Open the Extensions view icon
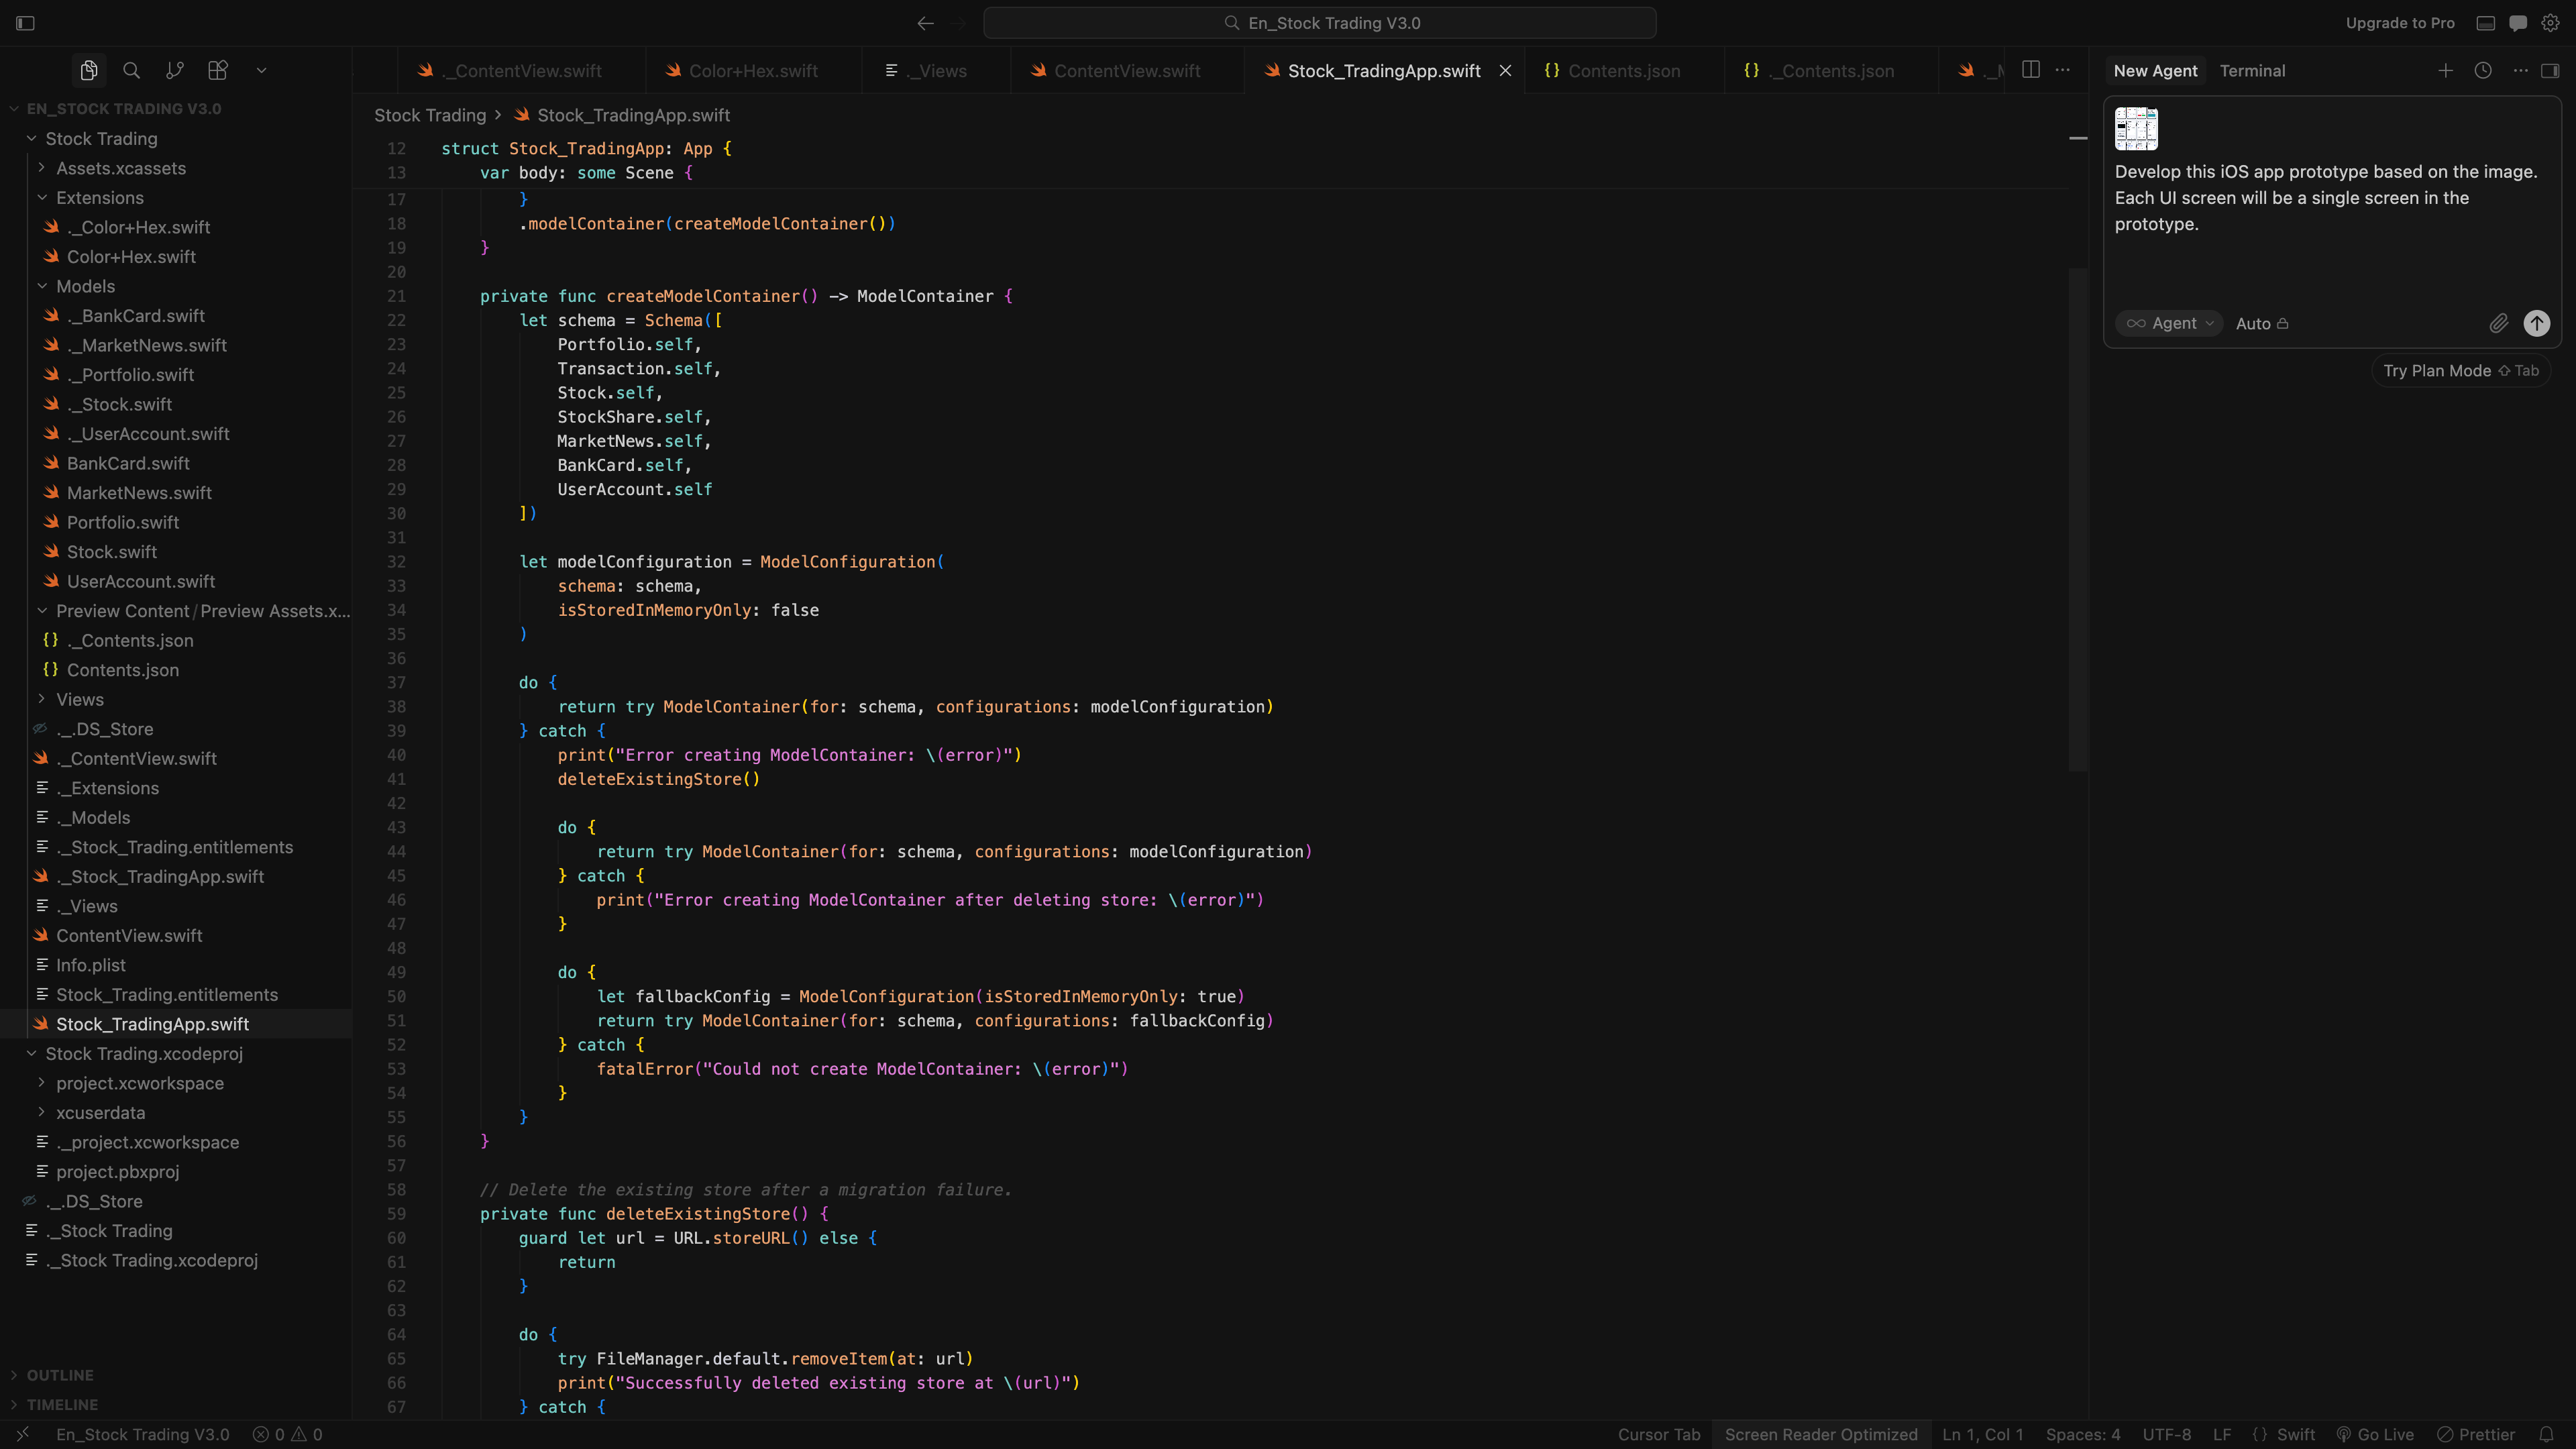Viewport: 2576px width, 1449px height. (x=218, y=70)
